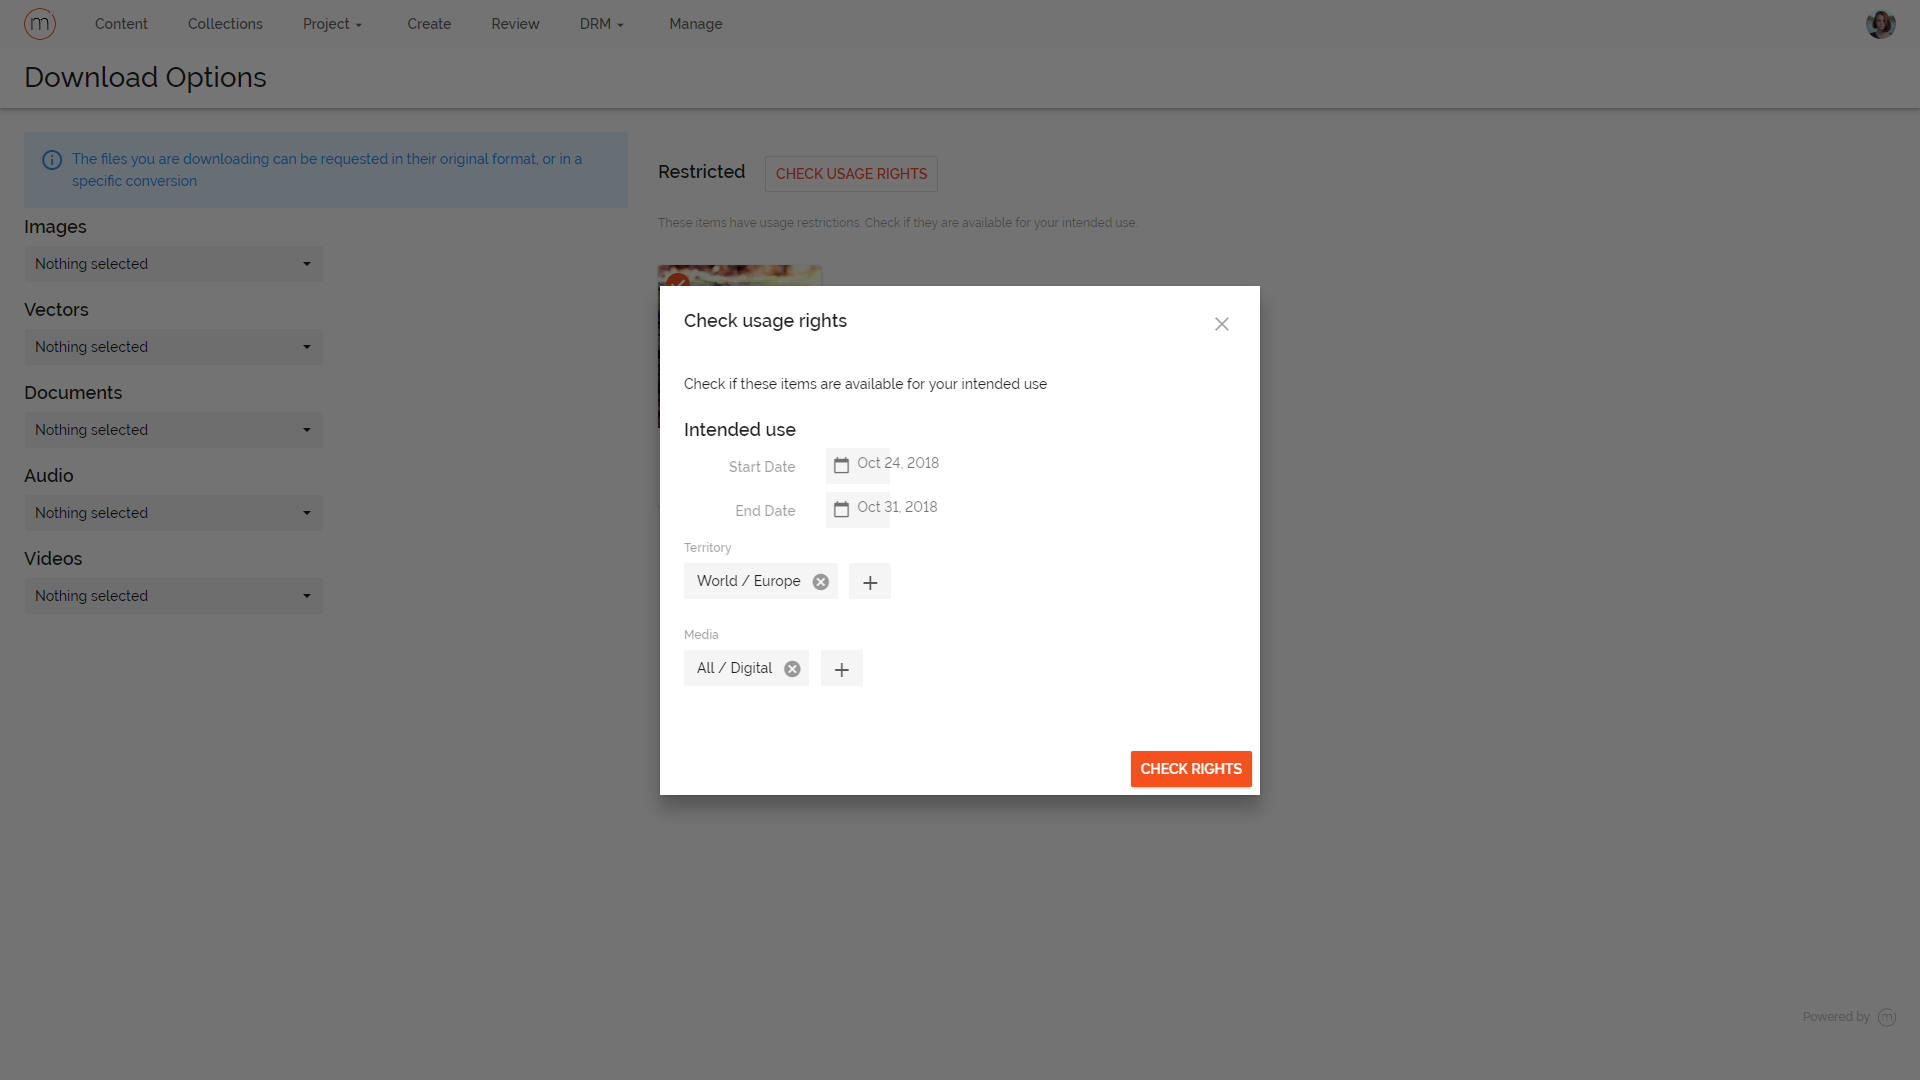
Task: Remove the World / Europe territory chip
Action: (x=821, y=581)
